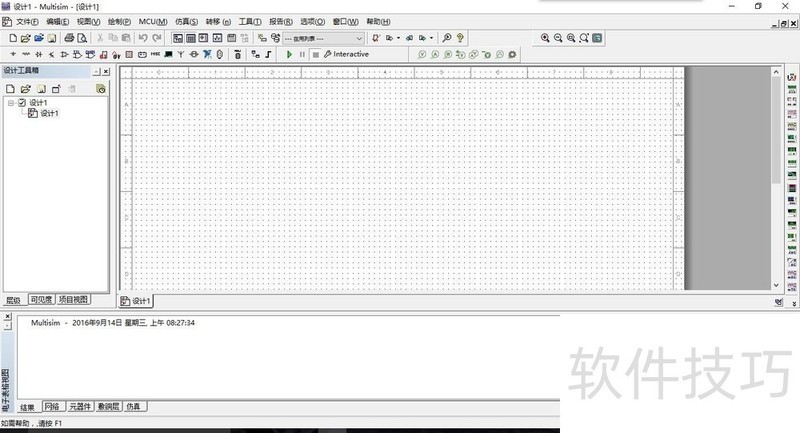Place hierarchical block

pyautogui.click(x=256, y=54)
